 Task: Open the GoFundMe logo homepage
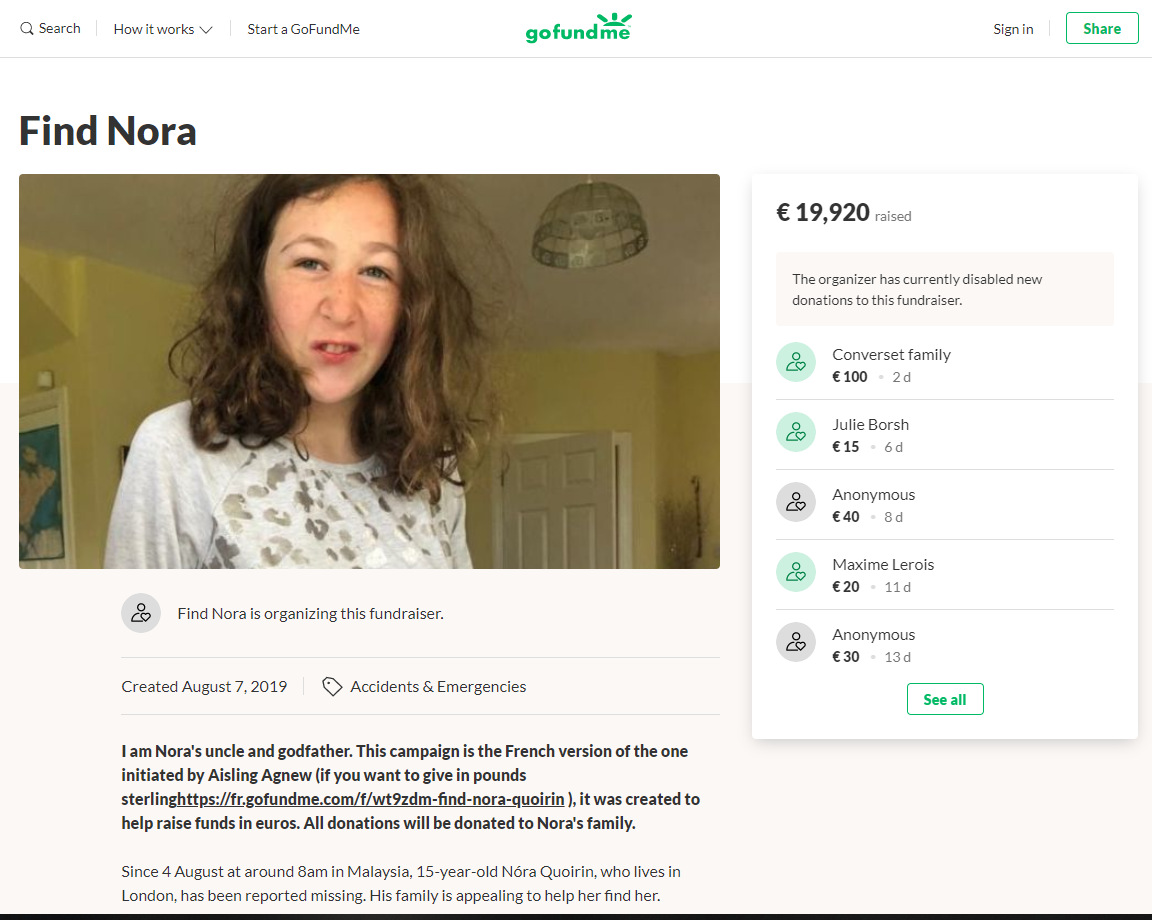pyautogui.click(x=578, y=29)
